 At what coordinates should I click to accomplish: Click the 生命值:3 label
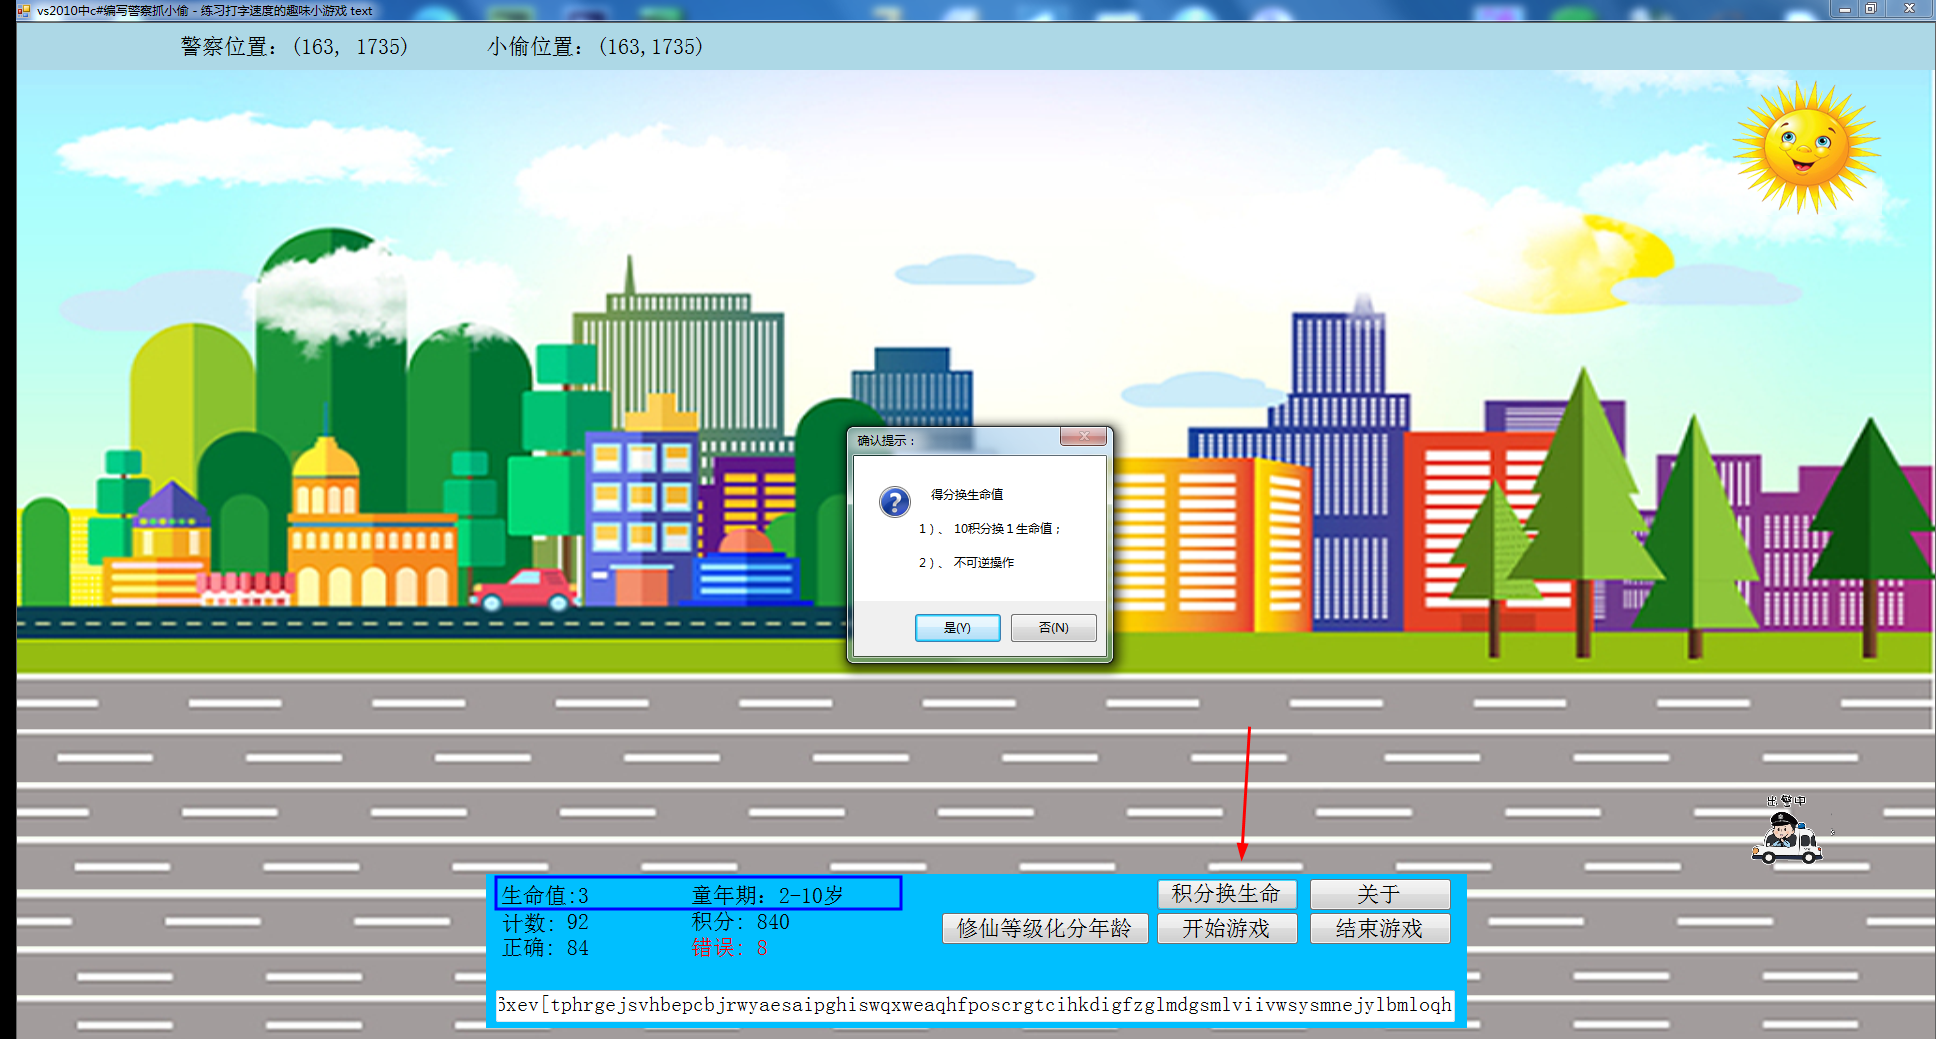[545, 895]
